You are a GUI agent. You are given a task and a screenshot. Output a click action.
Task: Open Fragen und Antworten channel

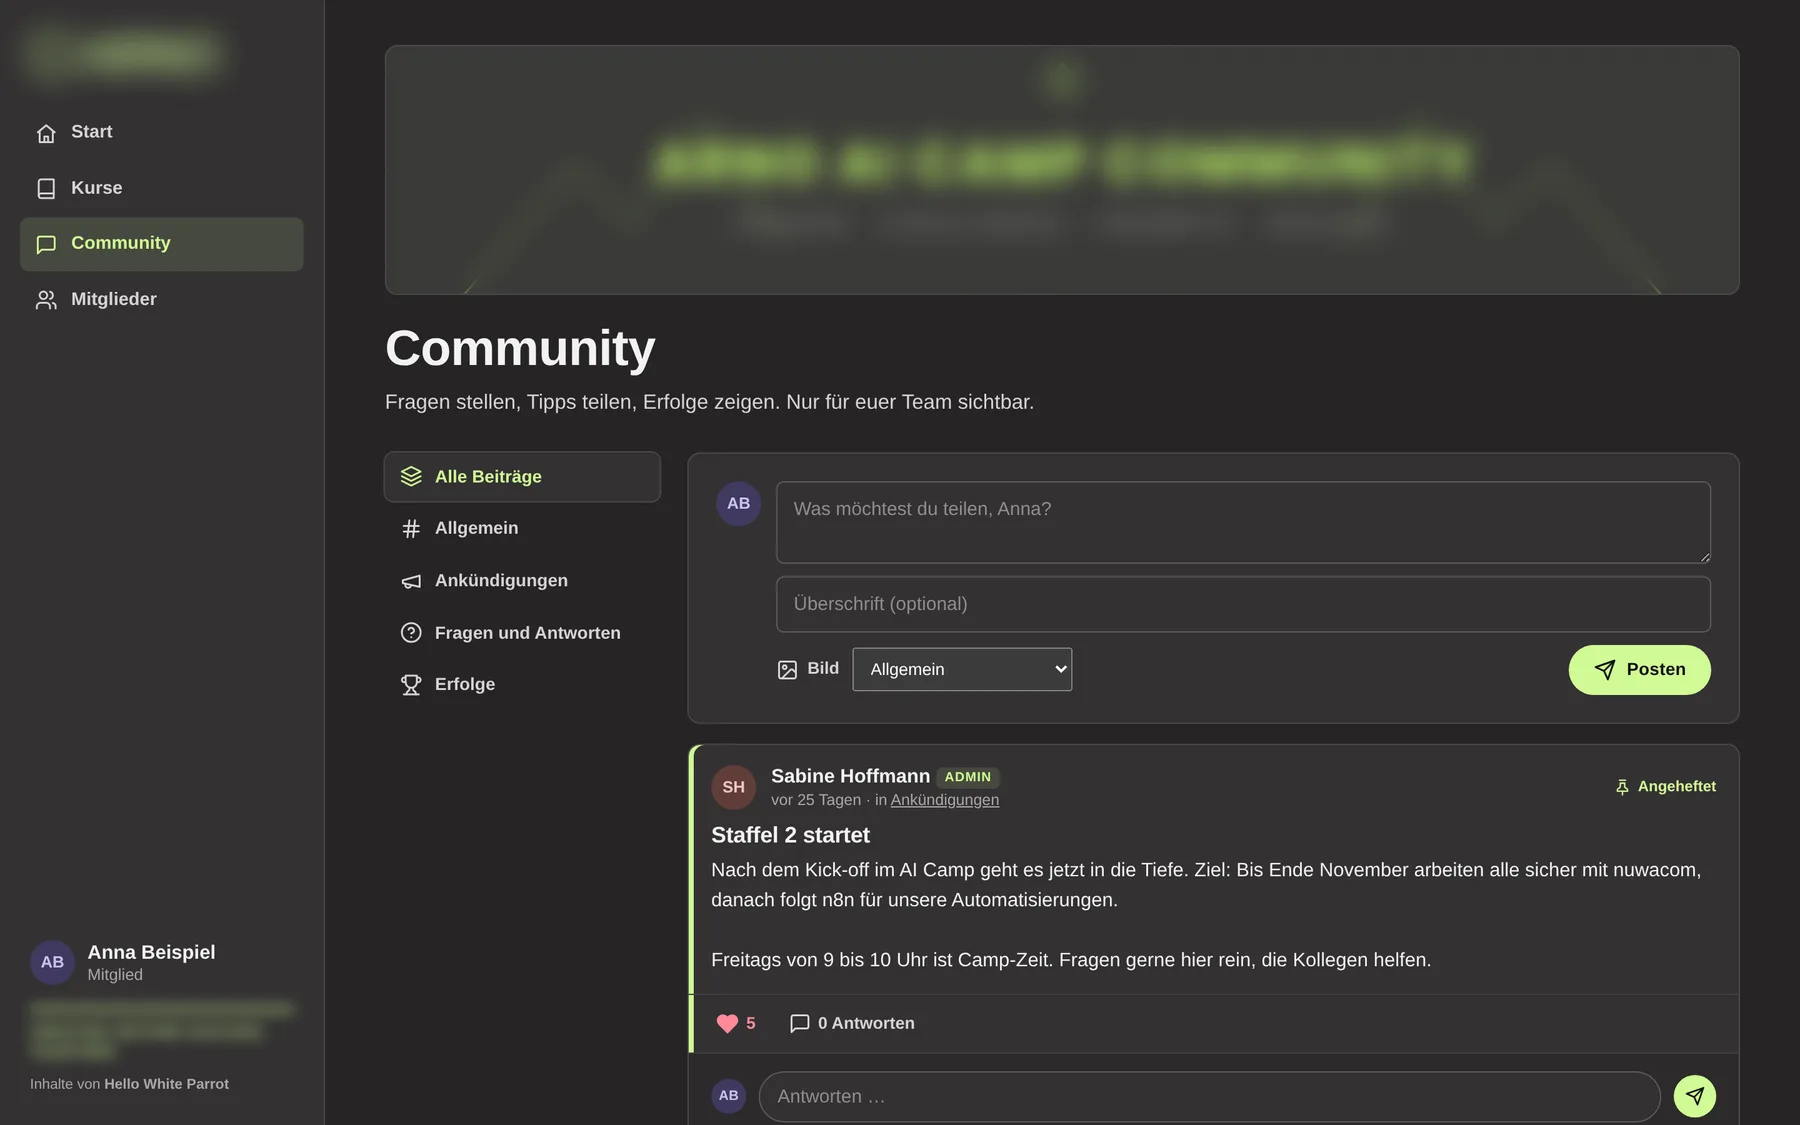click(x=522, y=633)
